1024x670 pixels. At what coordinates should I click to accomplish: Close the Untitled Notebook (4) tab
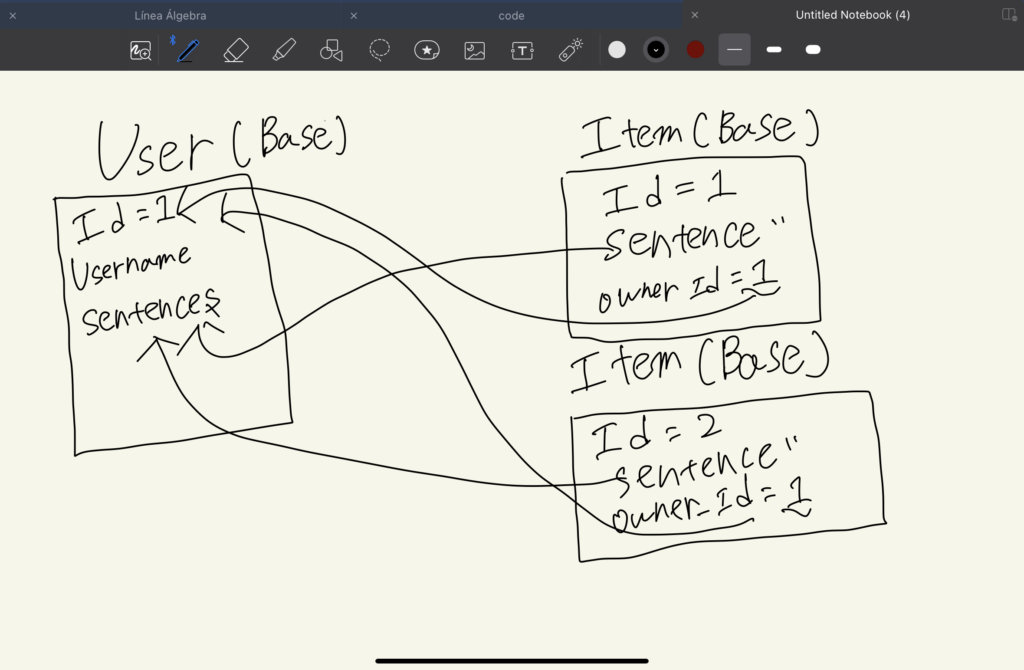tap(695, 15)
